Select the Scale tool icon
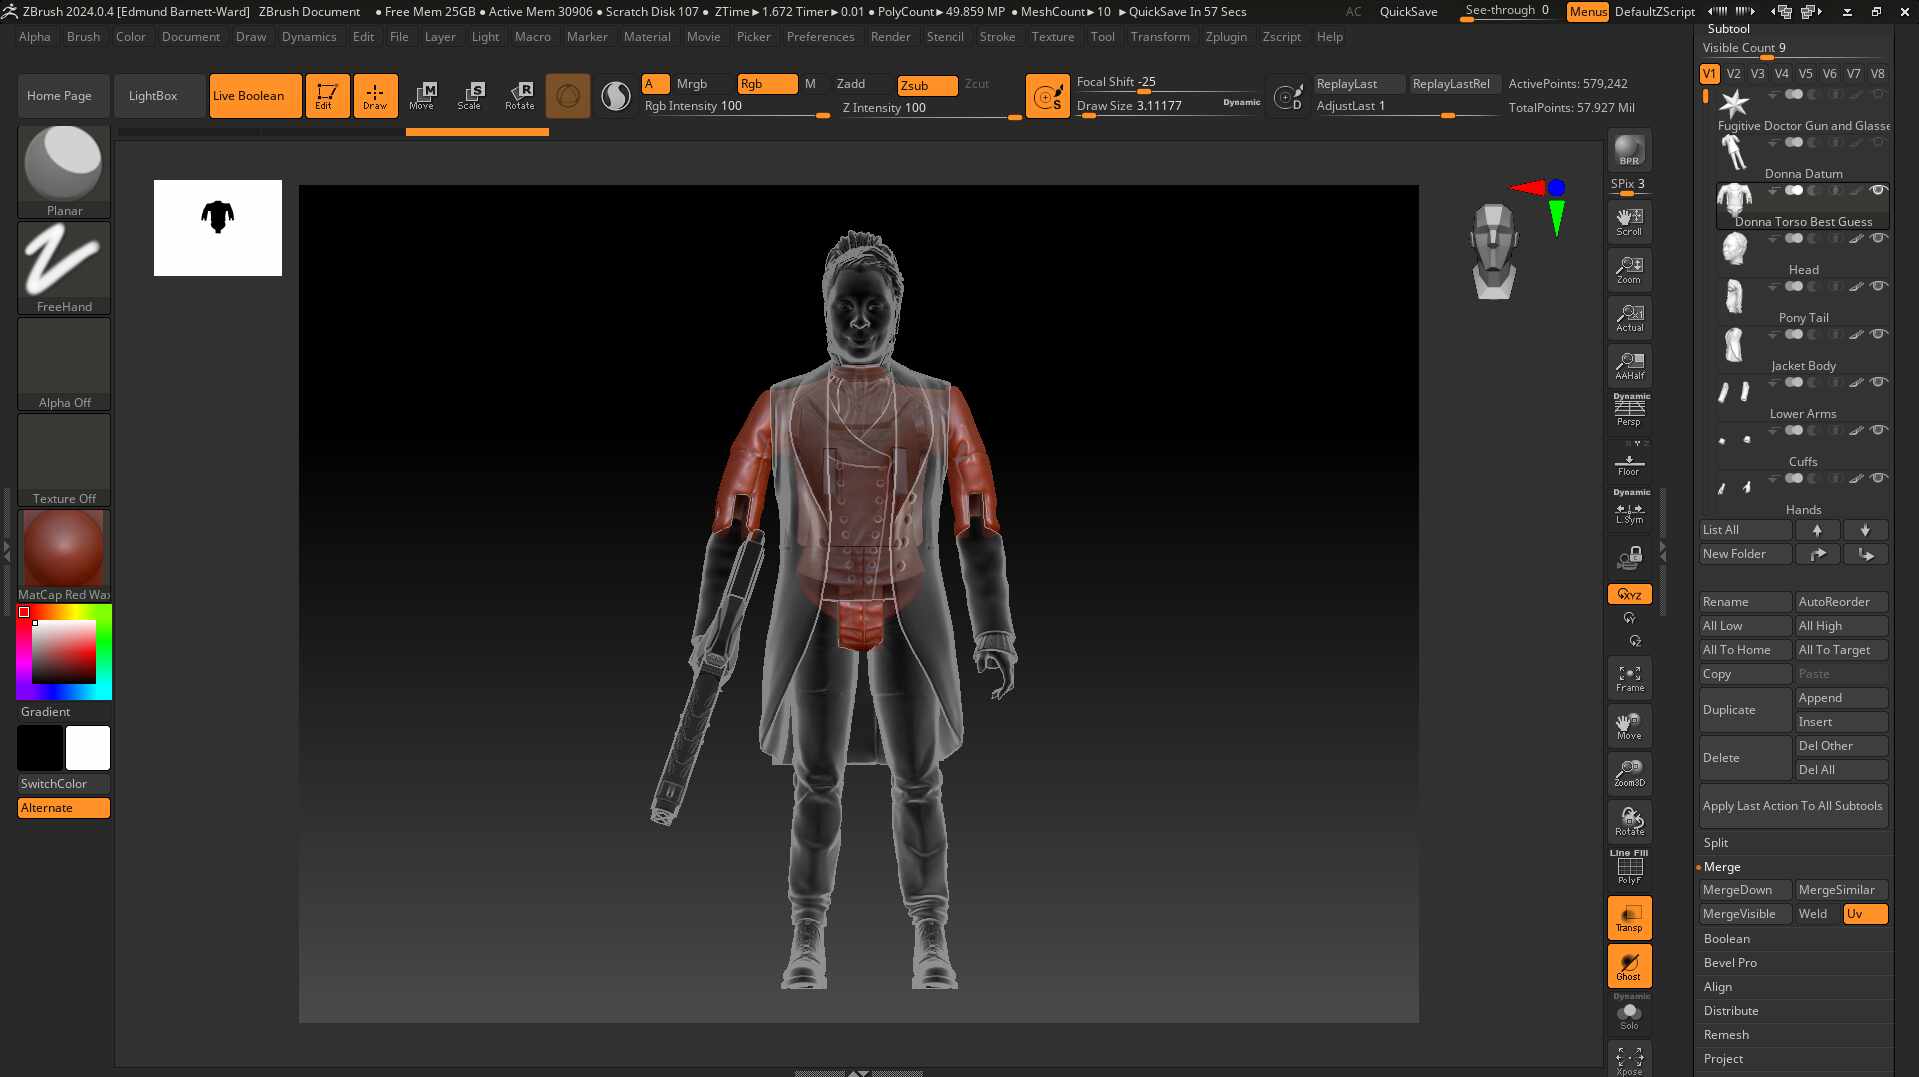Screen dimensions: 1919x1077 (x=470, y=96)
